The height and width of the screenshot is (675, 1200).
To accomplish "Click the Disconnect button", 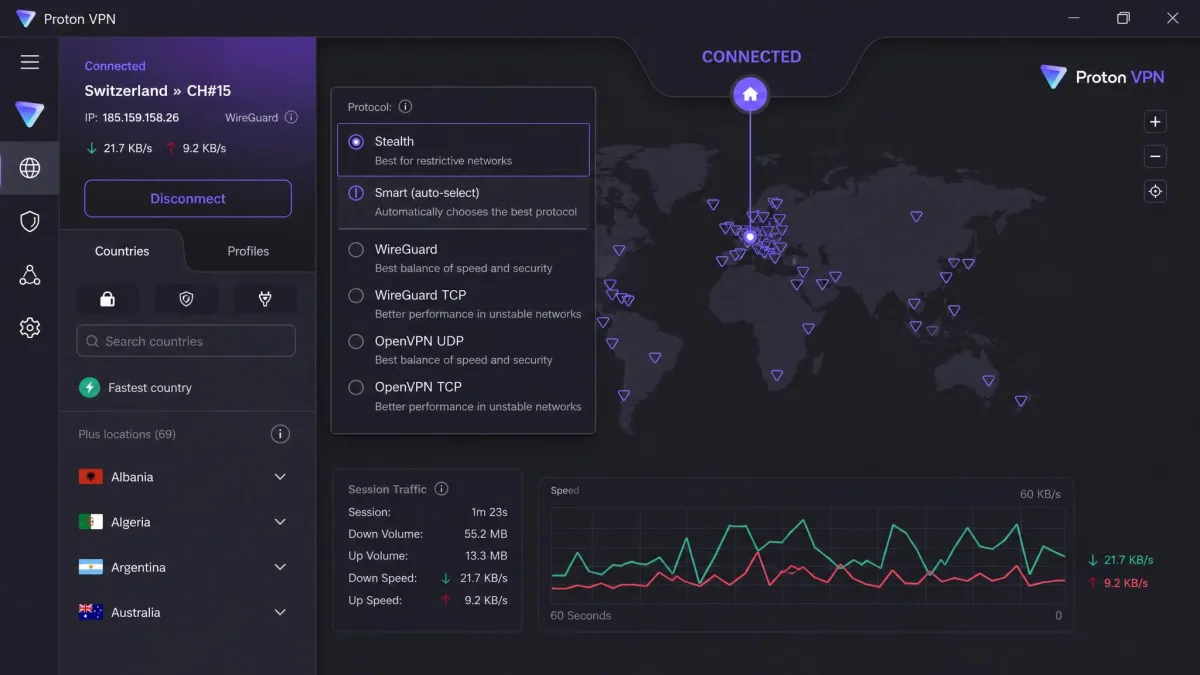I will 188,199.
